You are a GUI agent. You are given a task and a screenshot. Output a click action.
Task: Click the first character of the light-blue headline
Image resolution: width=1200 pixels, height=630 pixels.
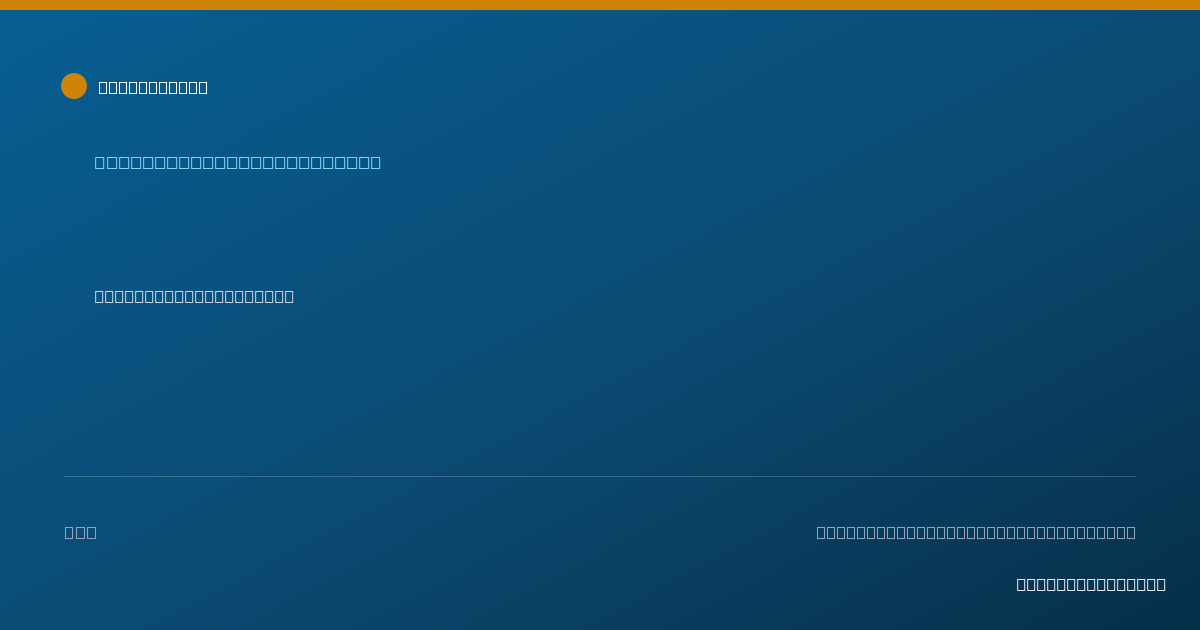[100, 162]
